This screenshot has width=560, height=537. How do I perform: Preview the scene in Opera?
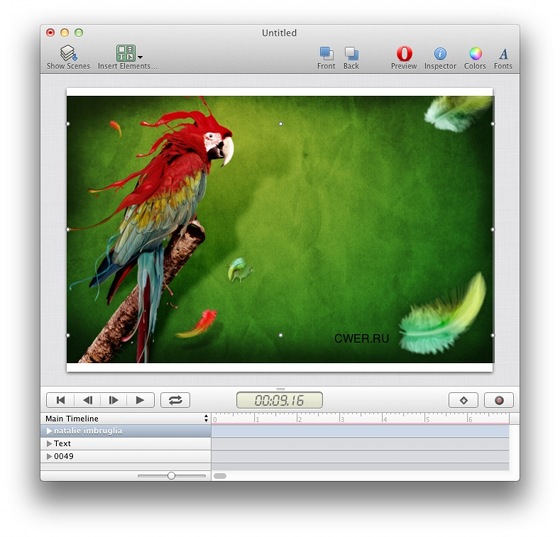pos(404,57)
